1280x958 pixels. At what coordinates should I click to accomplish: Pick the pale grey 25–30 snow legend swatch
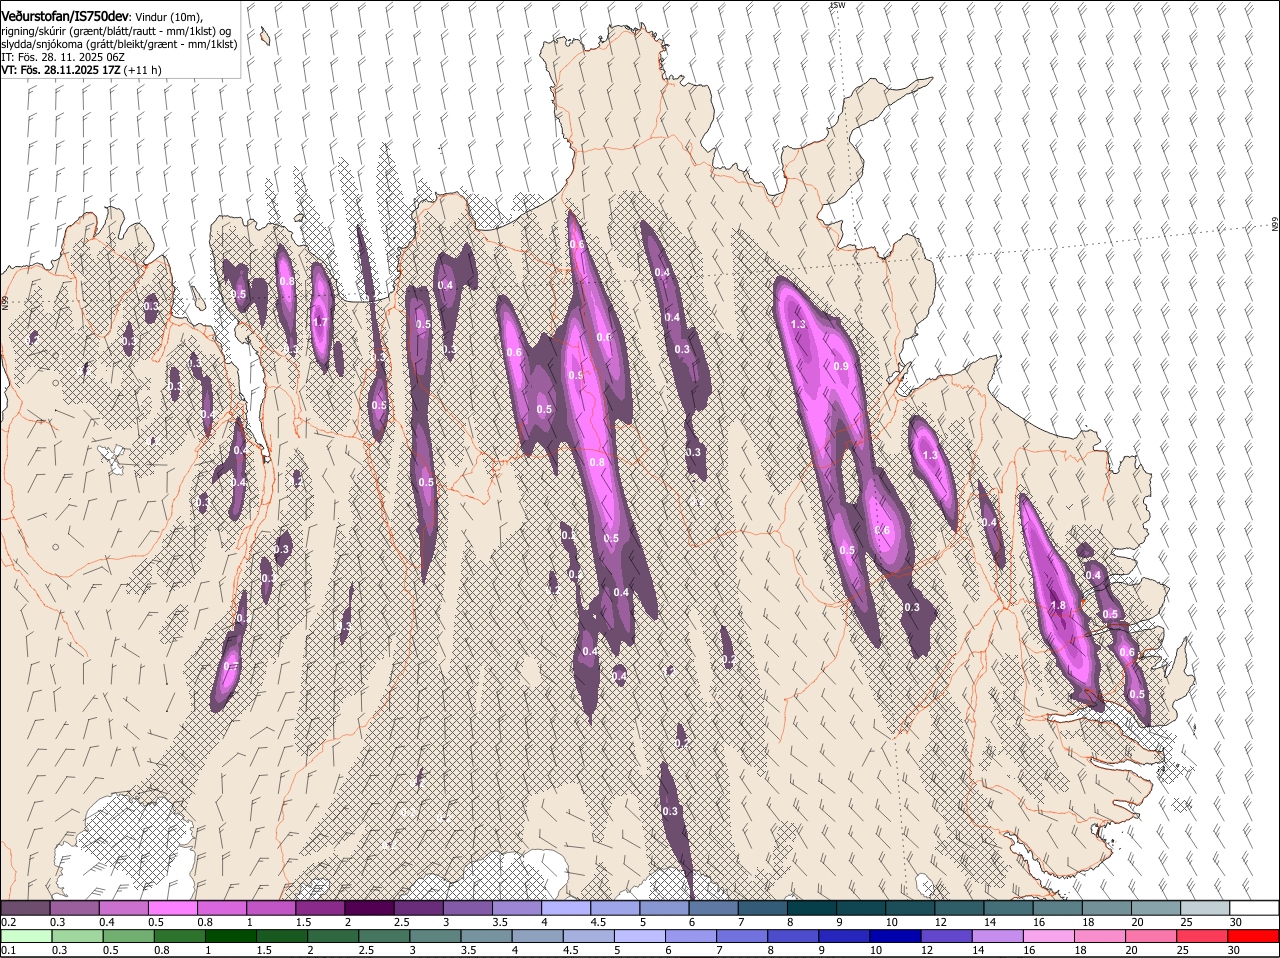[x=1204, y=908]
